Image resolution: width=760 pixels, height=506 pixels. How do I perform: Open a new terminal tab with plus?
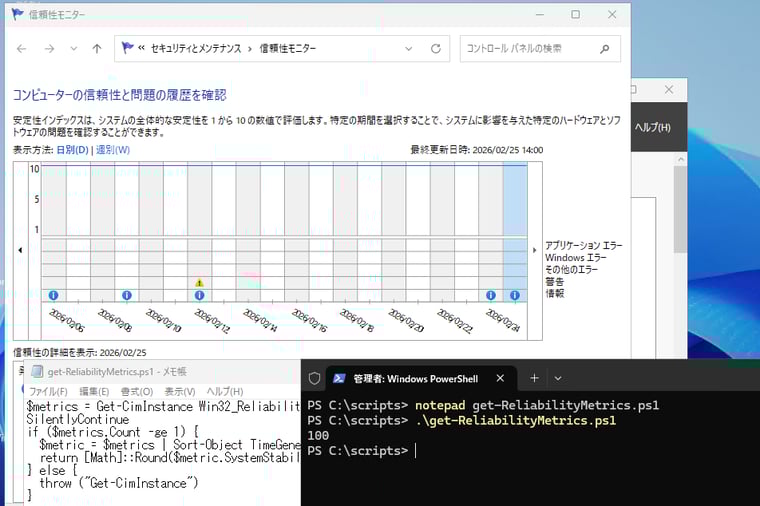click(x=534, y=378)
